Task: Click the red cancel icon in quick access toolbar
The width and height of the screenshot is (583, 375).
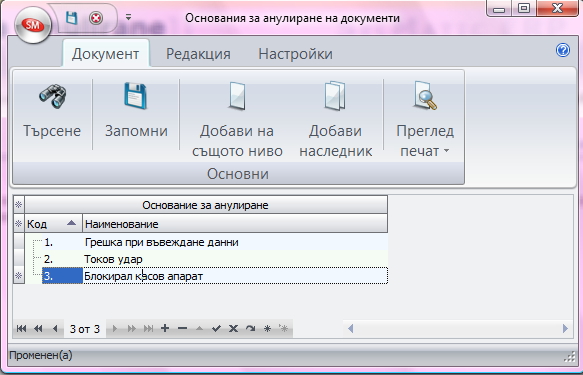Action: pos(96,18)
